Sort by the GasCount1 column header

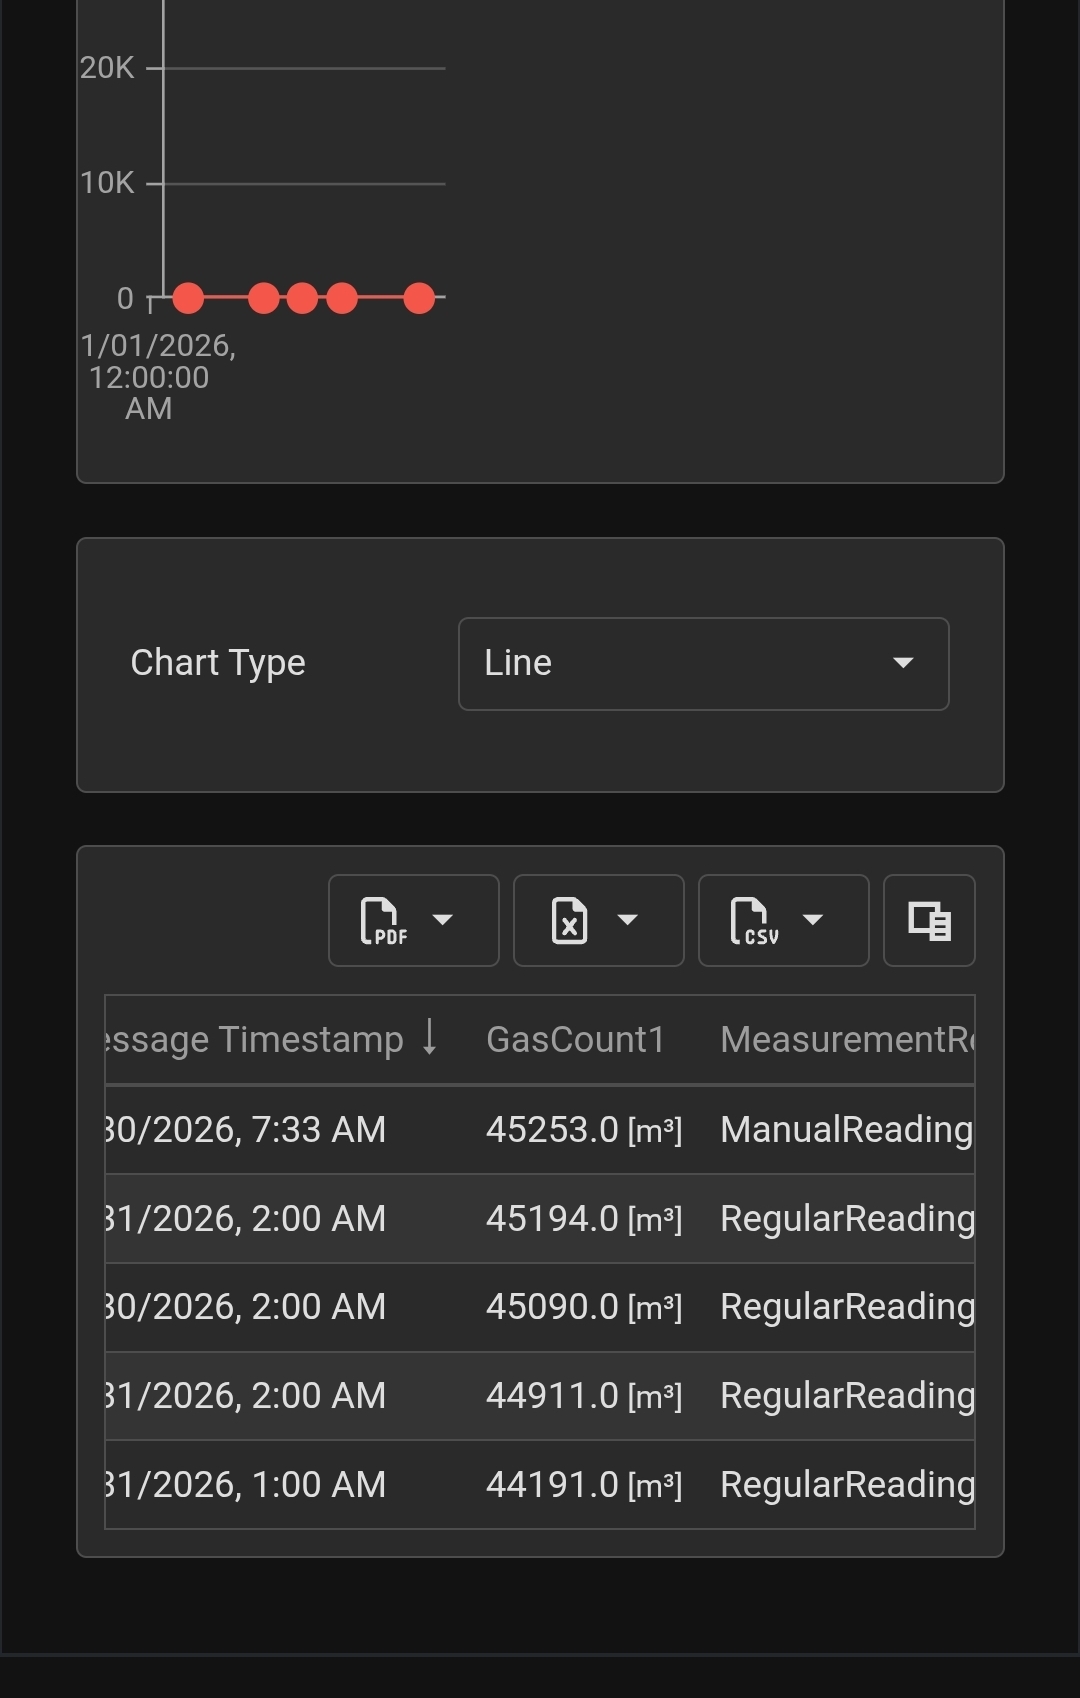575,1040
